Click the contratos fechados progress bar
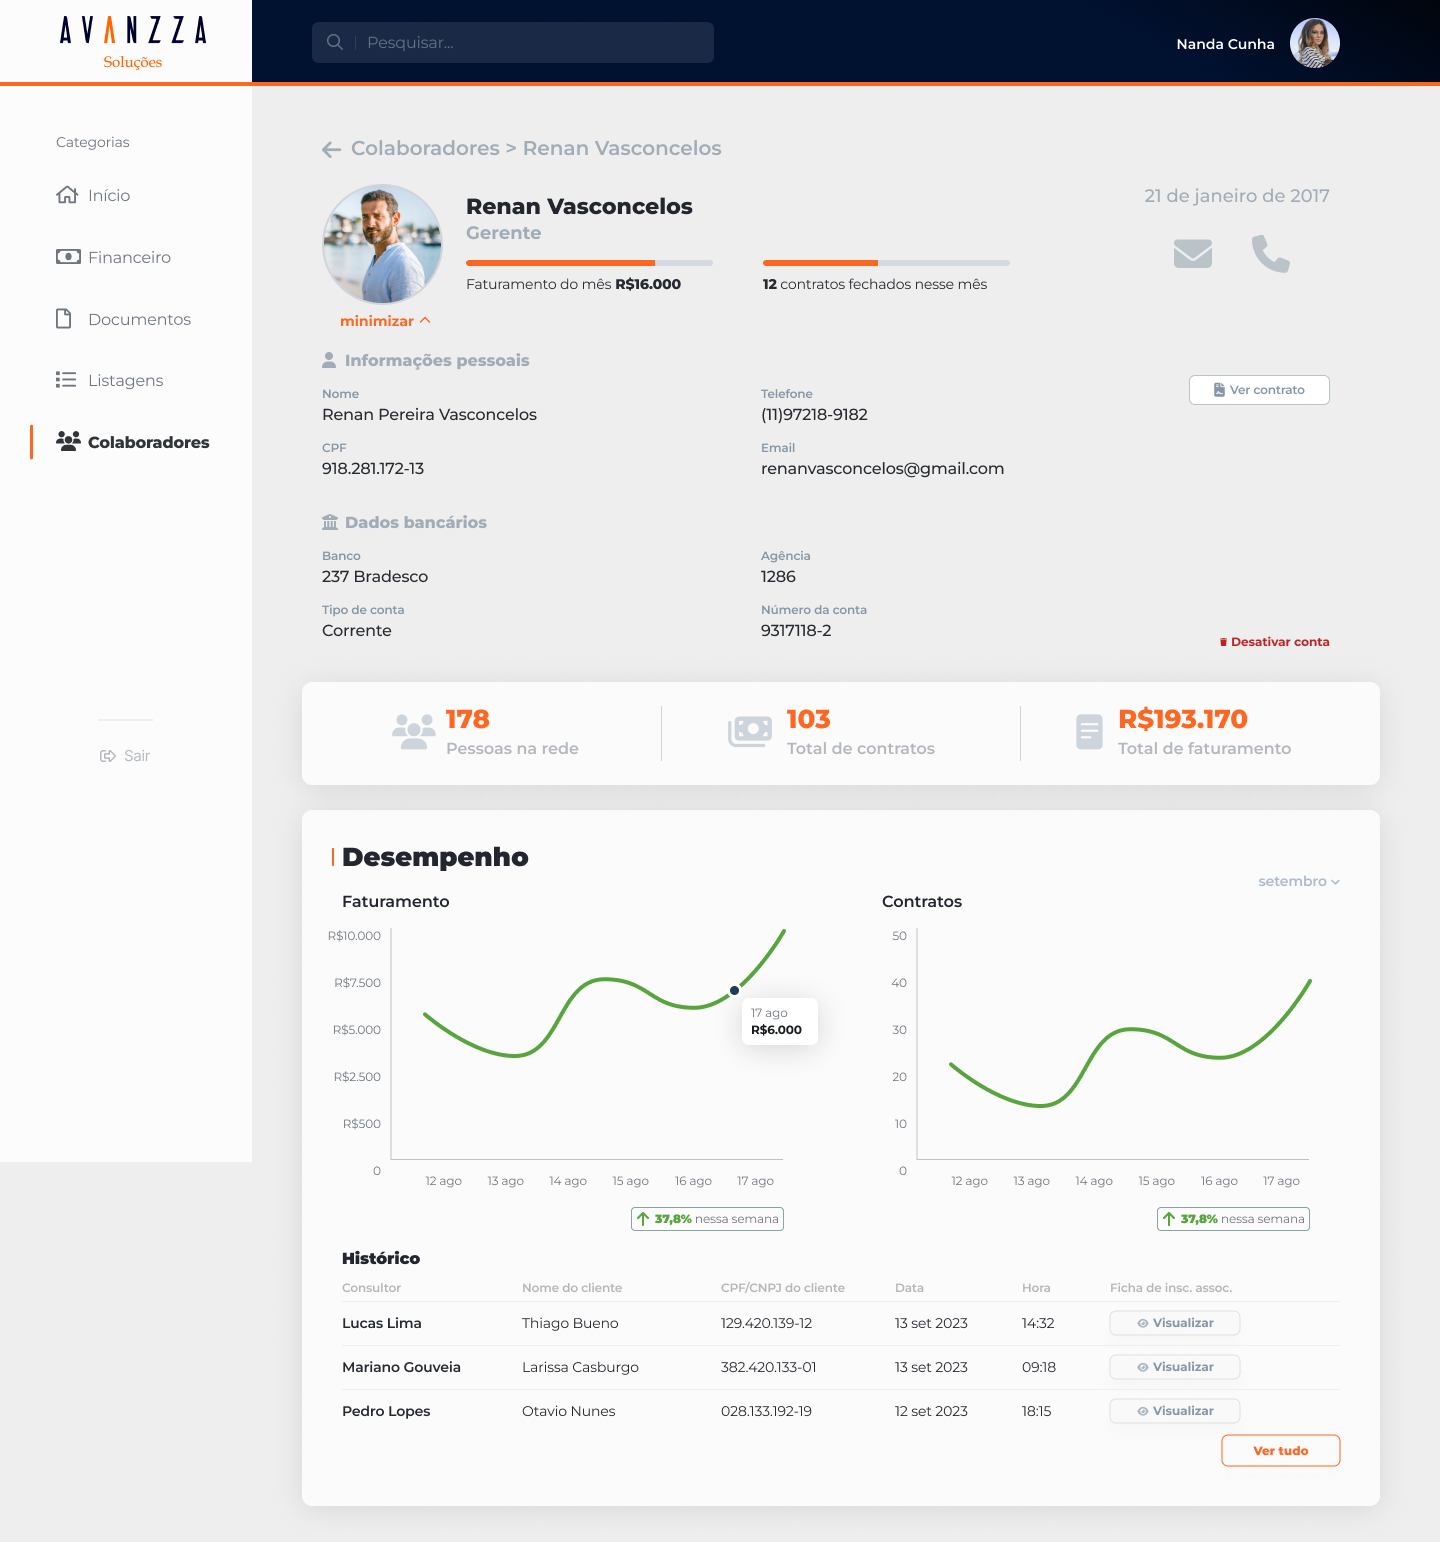The width and height of the screenshot is (1440, 1542). pos(886,263)
